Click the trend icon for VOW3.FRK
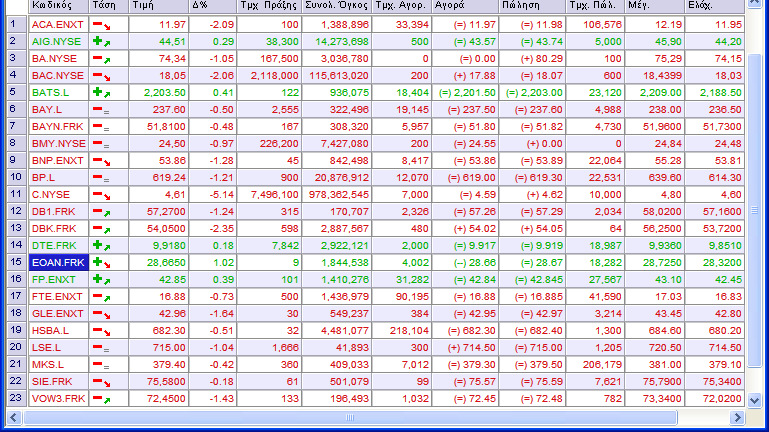Viewport: 769px width, 432px height. (x=102, y=399)
